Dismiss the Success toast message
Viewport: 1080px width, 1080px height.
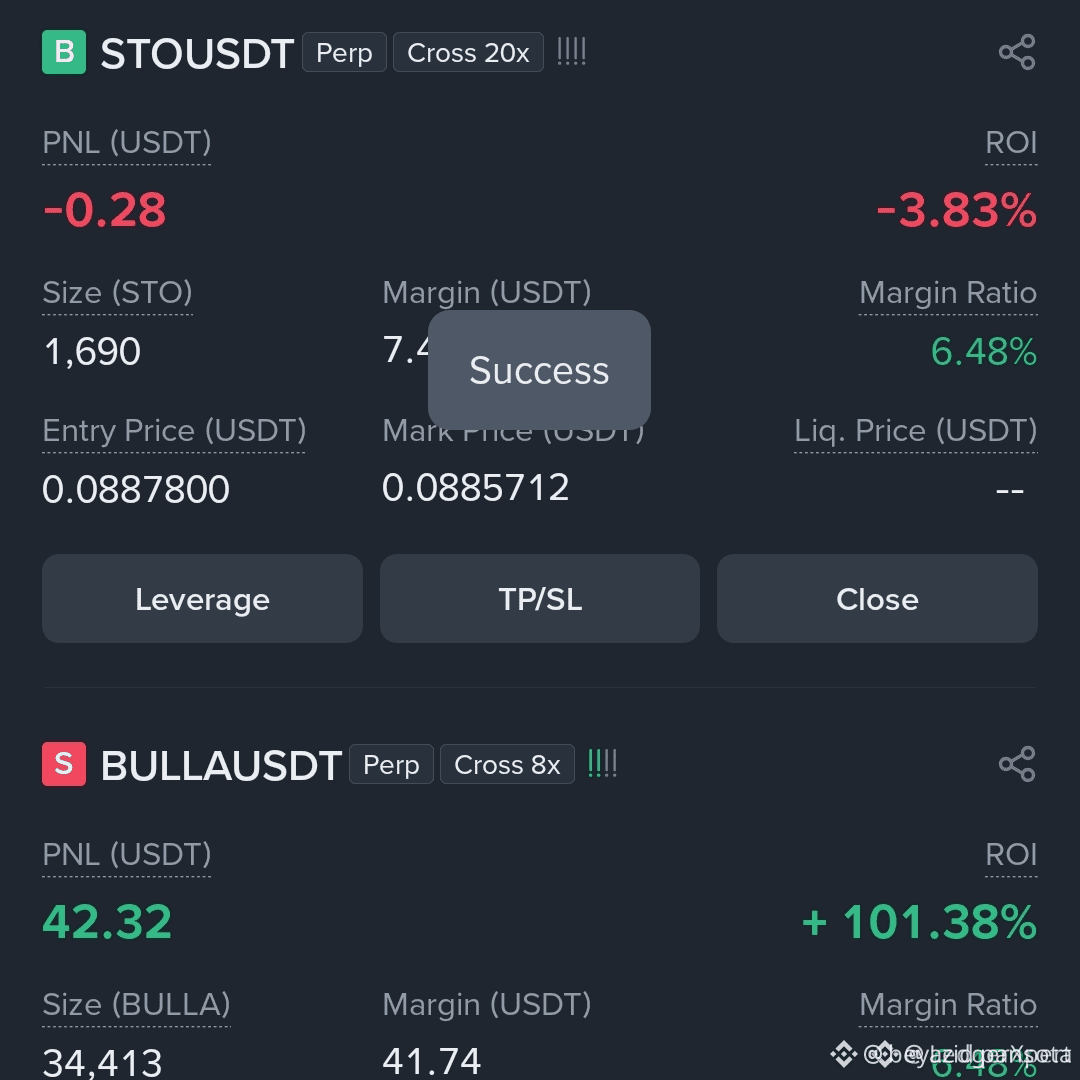click(x=539, y=370)
